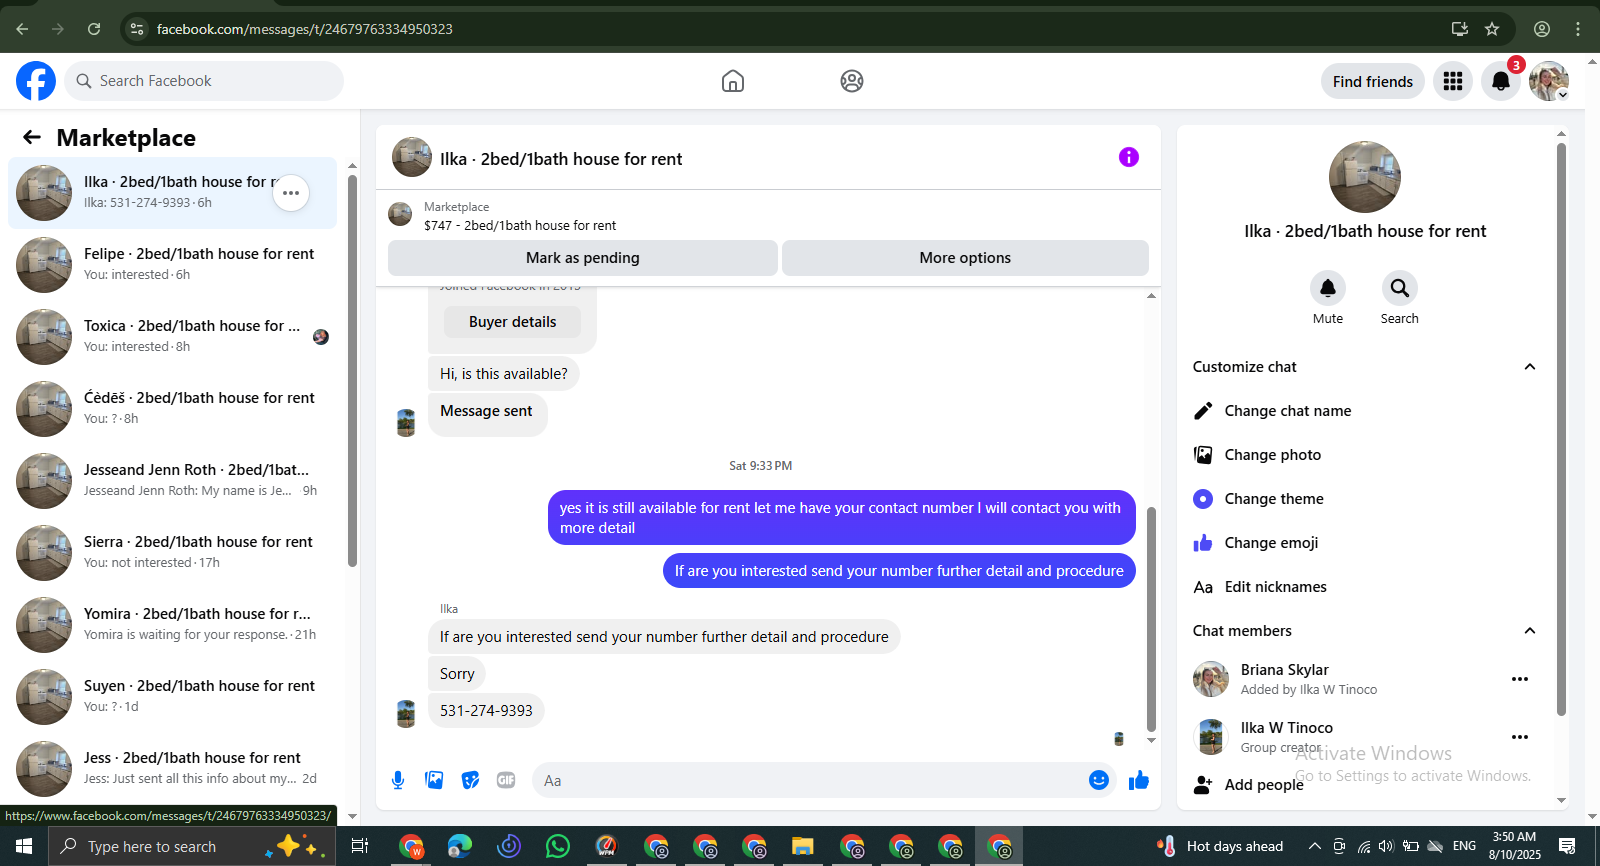Screen dimensions: 1600x866
Task: Click the phone number 531-274-9393 message
Action: [486, 711]
